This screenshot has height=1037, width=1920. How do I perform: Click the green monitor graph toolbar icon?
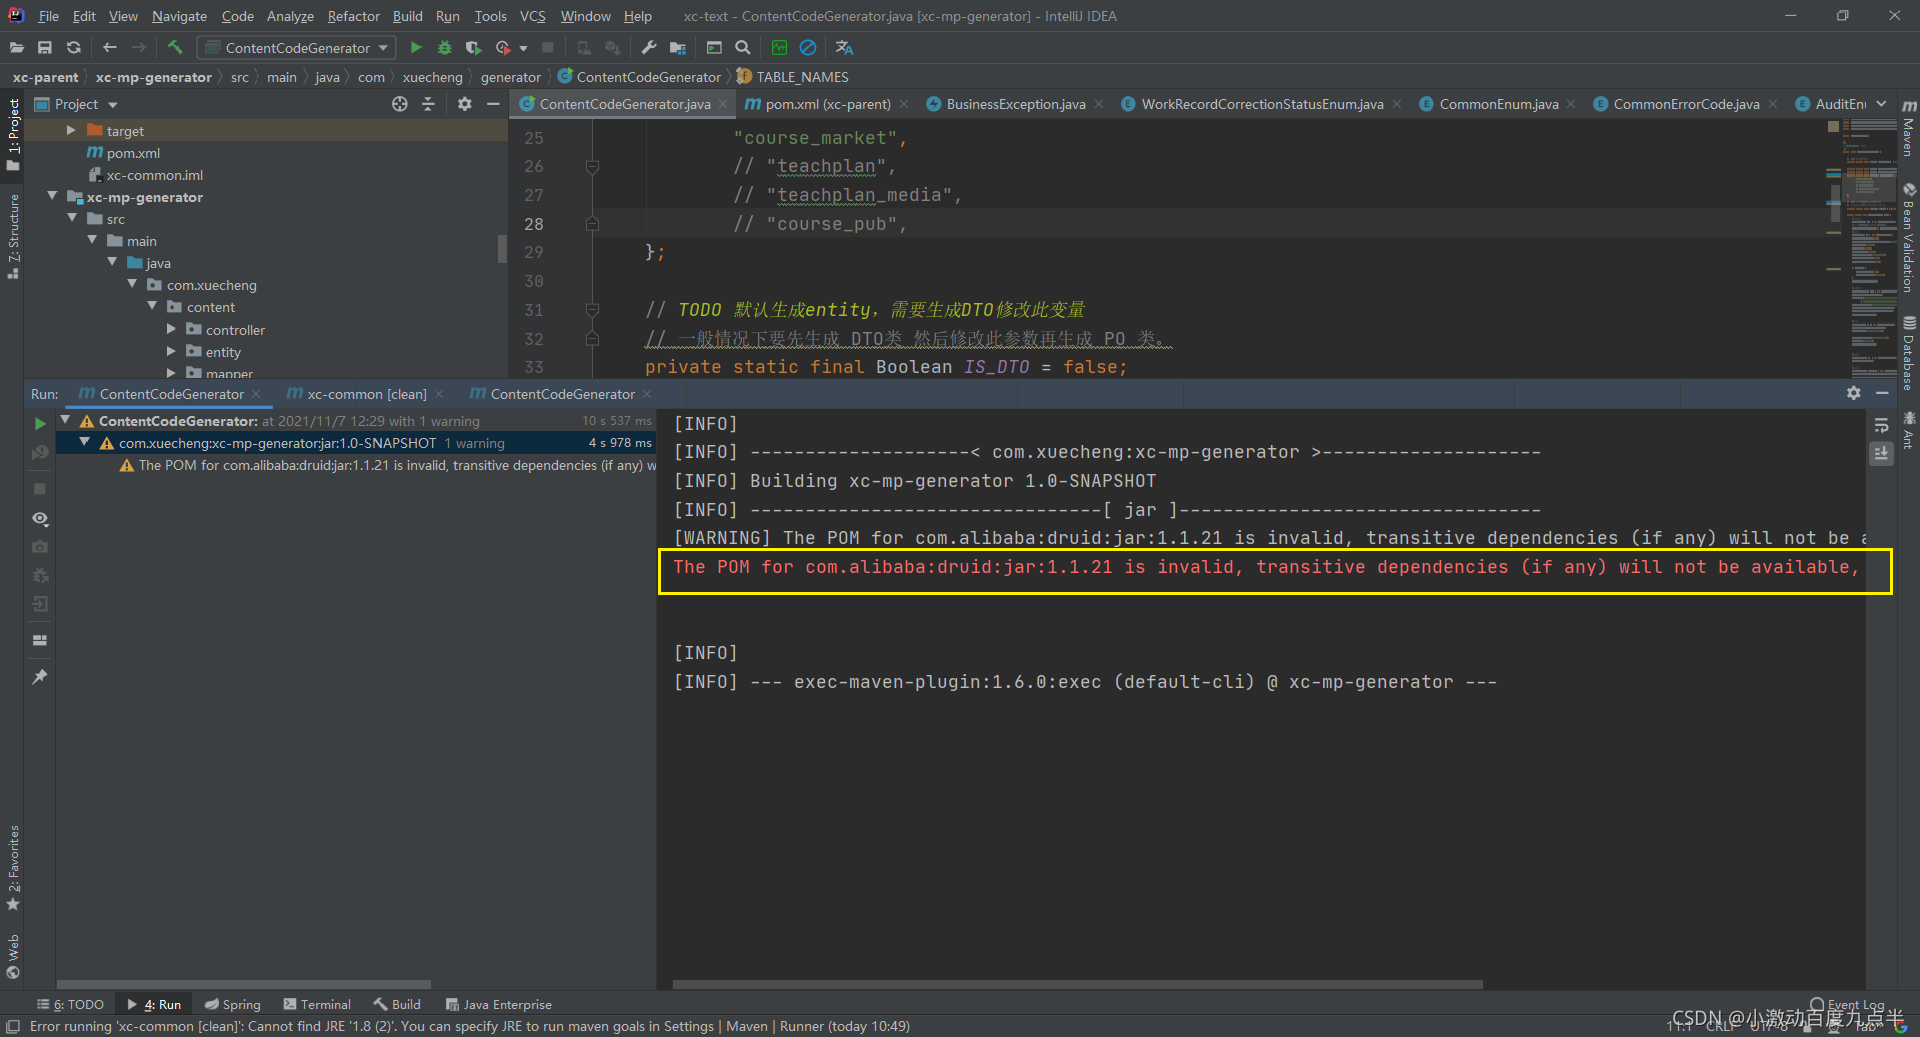coord(780,47)
